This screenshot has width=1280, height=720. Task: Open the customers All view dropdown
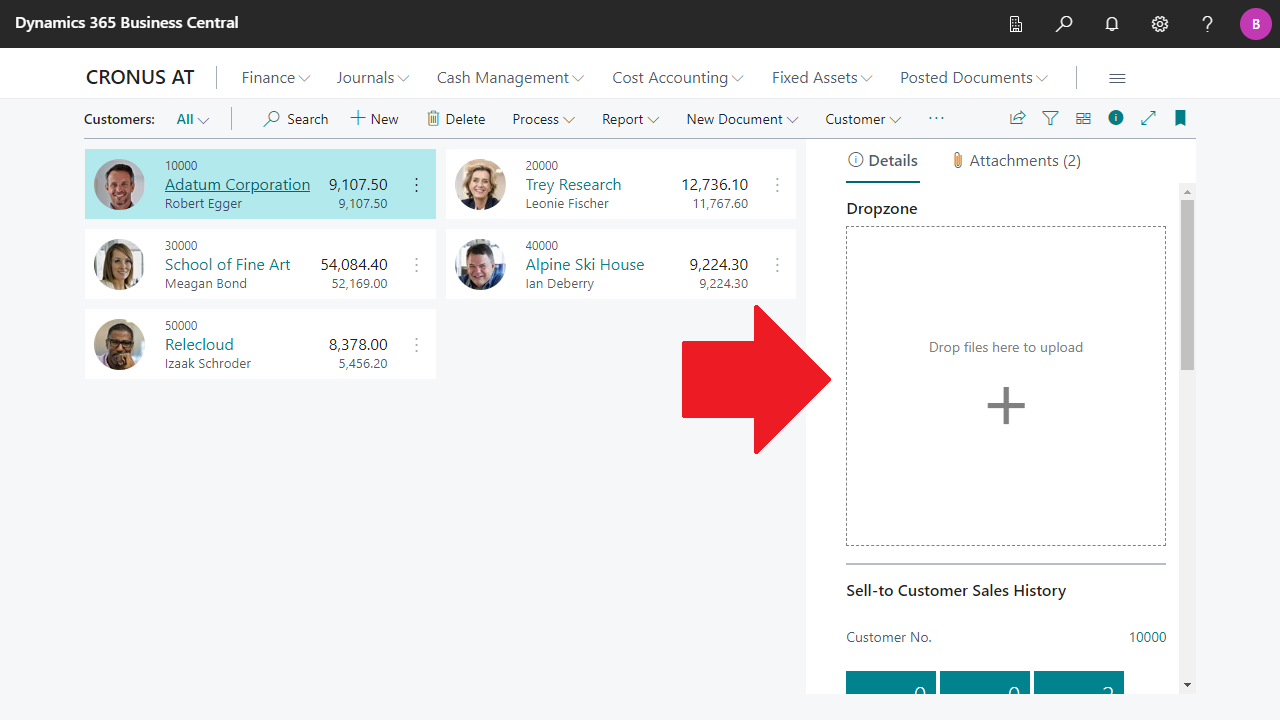192,119
